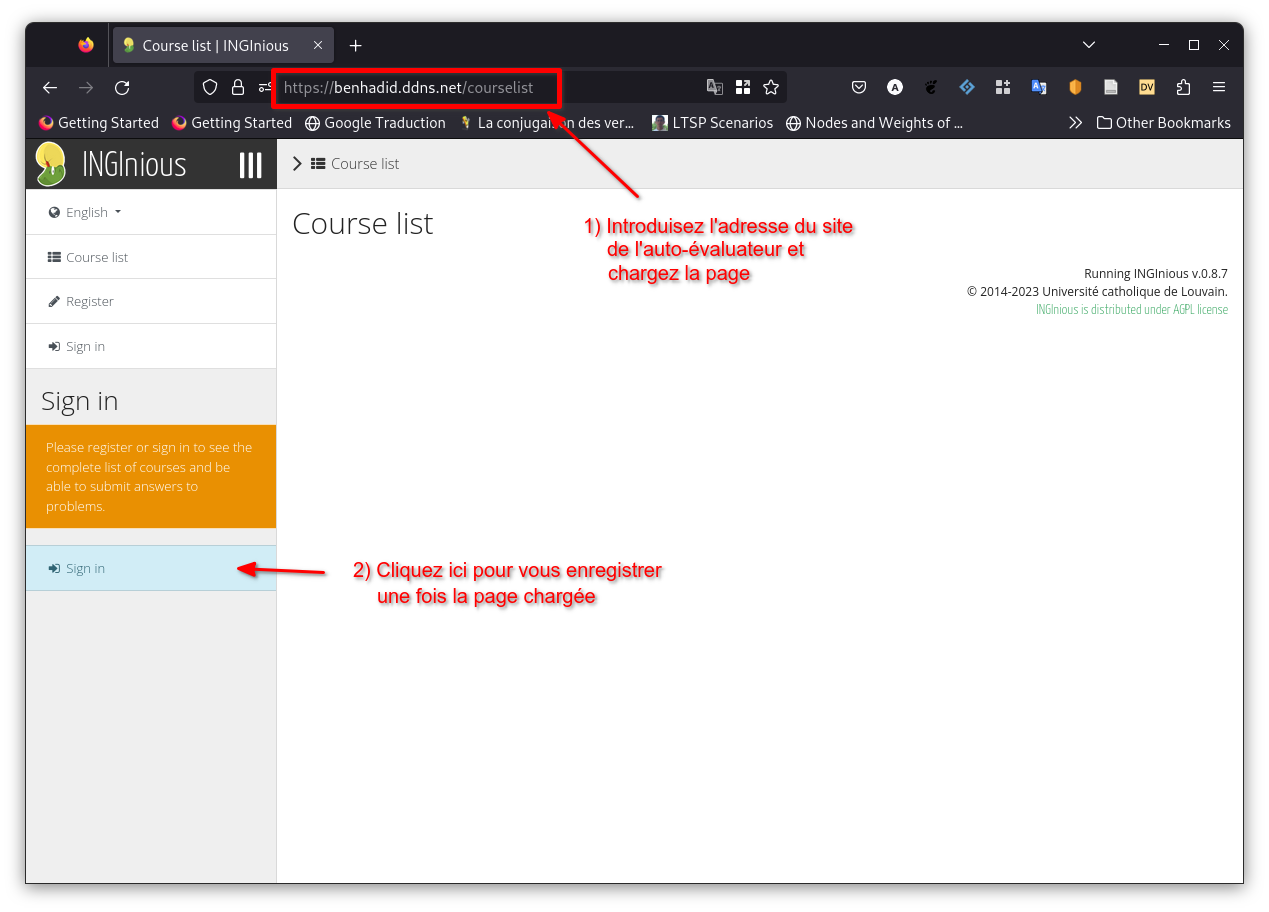Image resolution: width=1269 pixels, height=912 pixels.
Task: Open the list all tabs dropdown
Action: click(x=1089, y=45)
